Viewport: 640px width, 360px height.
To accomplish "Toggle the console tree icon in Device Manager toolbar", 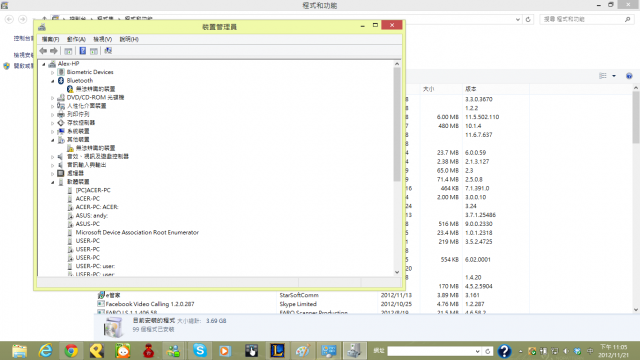I will pyautogui.click(x=68, y=51).
